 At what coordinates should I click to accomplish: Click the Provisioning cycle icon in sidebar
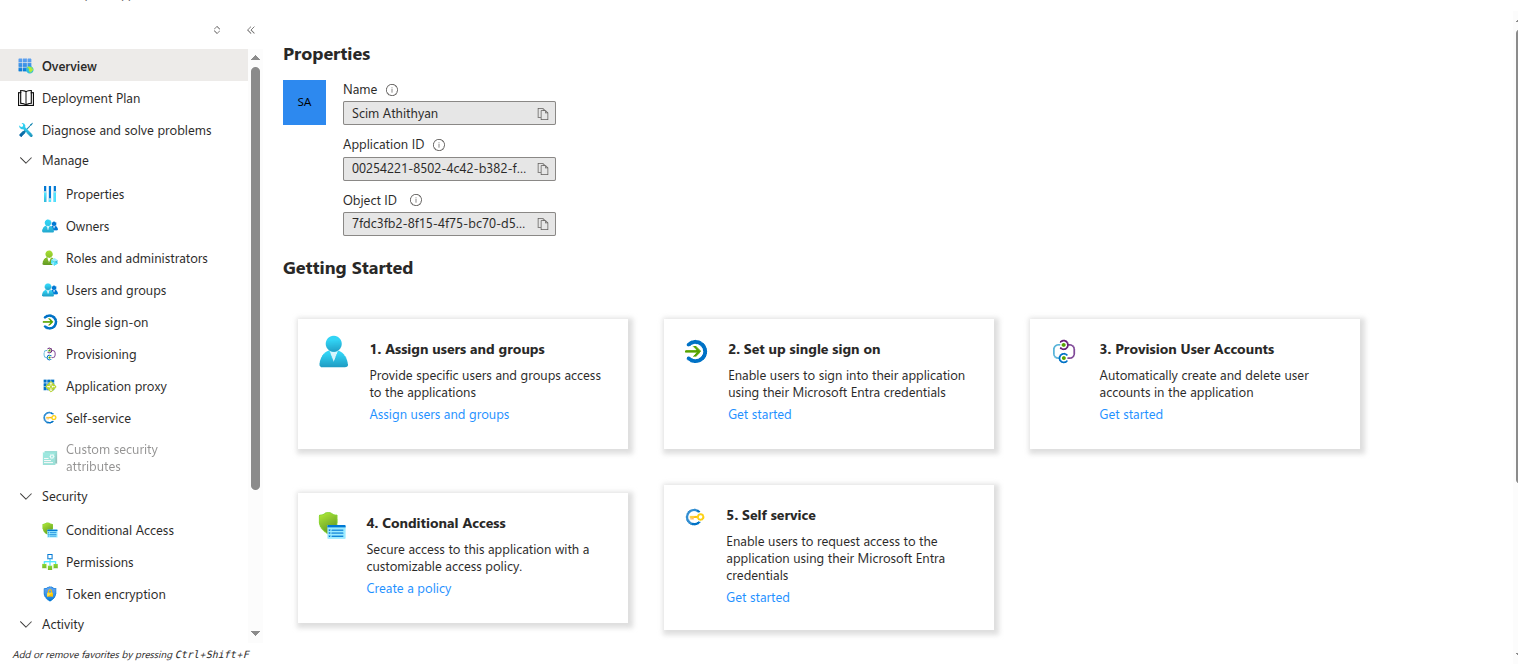coord(50,354)
